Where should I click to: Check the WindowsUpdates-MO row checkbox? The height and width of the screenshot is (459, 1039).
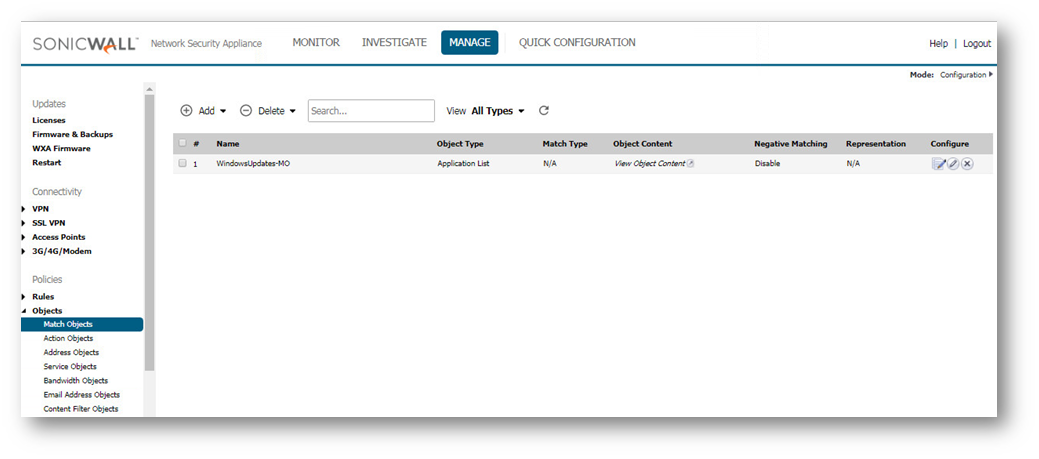[182, 163]
